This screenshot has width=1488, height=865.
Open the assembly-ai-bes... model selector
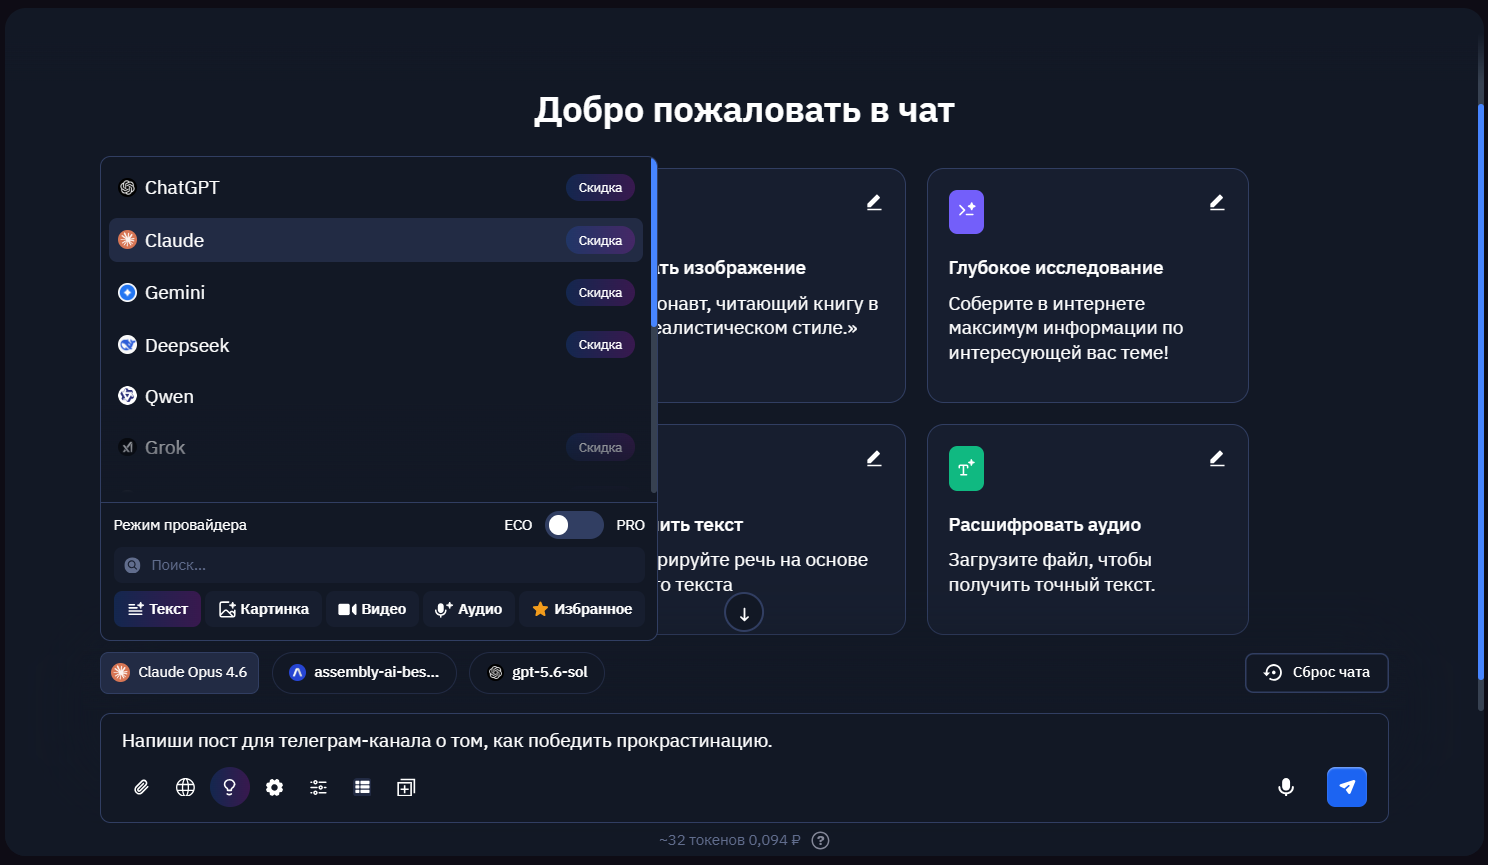(x=364, y=673)
